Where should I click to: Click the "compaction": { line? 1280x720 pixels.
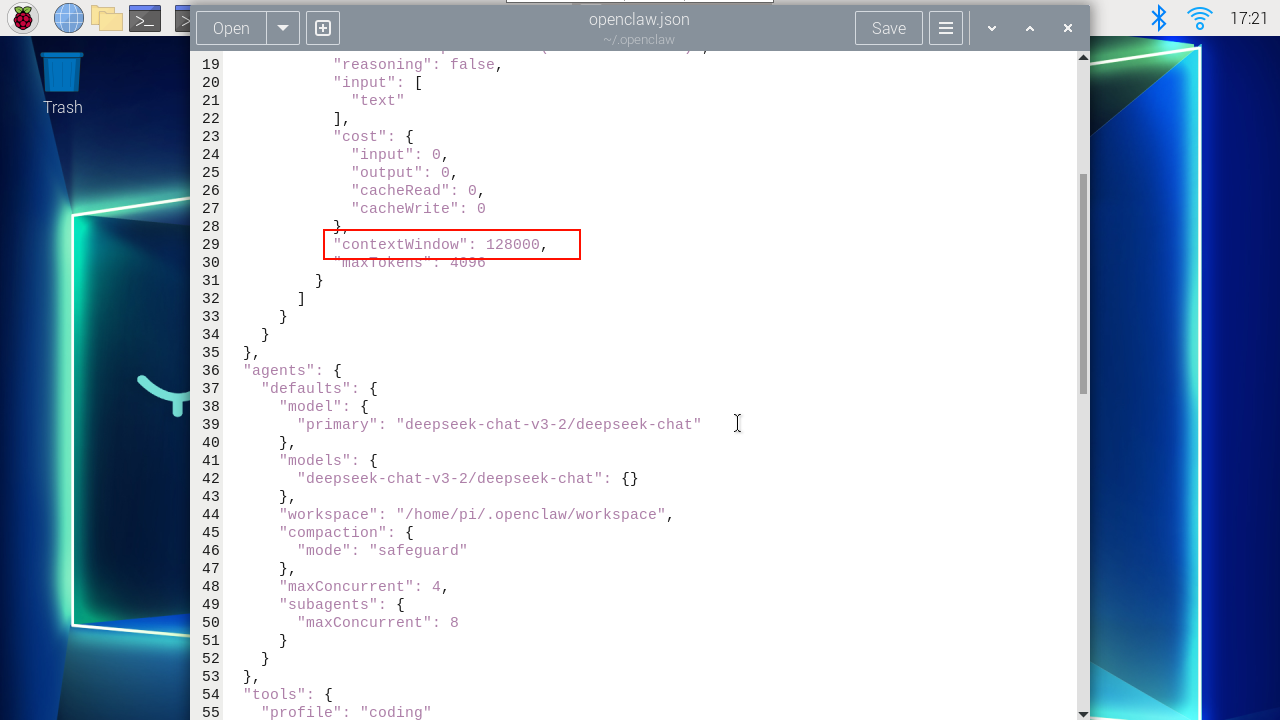346,533
